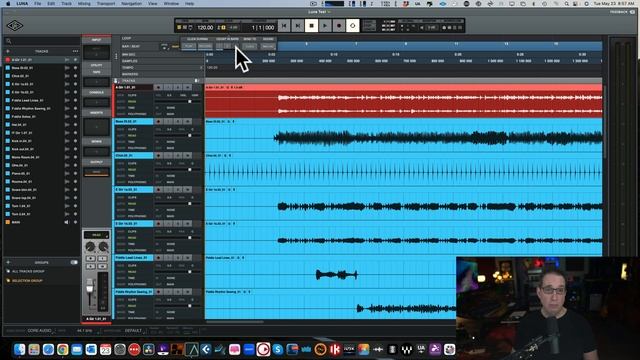Screen dimensions: 640x360
Task: Click the speaker icon in MAIN row
Action: pos(67,222)
